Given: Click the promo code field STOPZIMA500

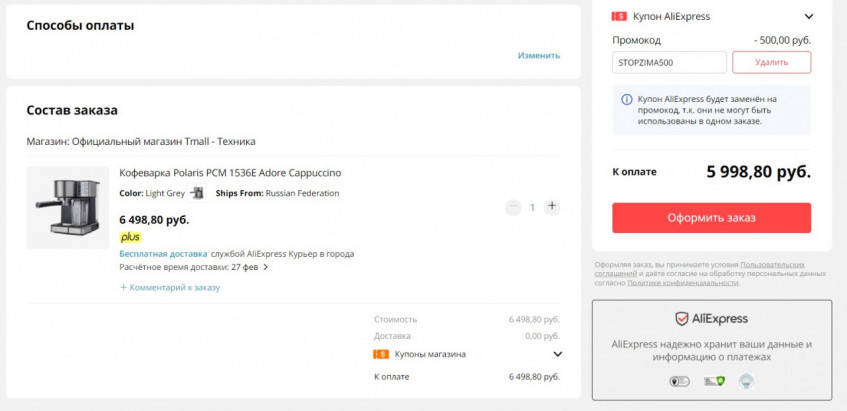Looking at the screenshot, I should 669,62.
